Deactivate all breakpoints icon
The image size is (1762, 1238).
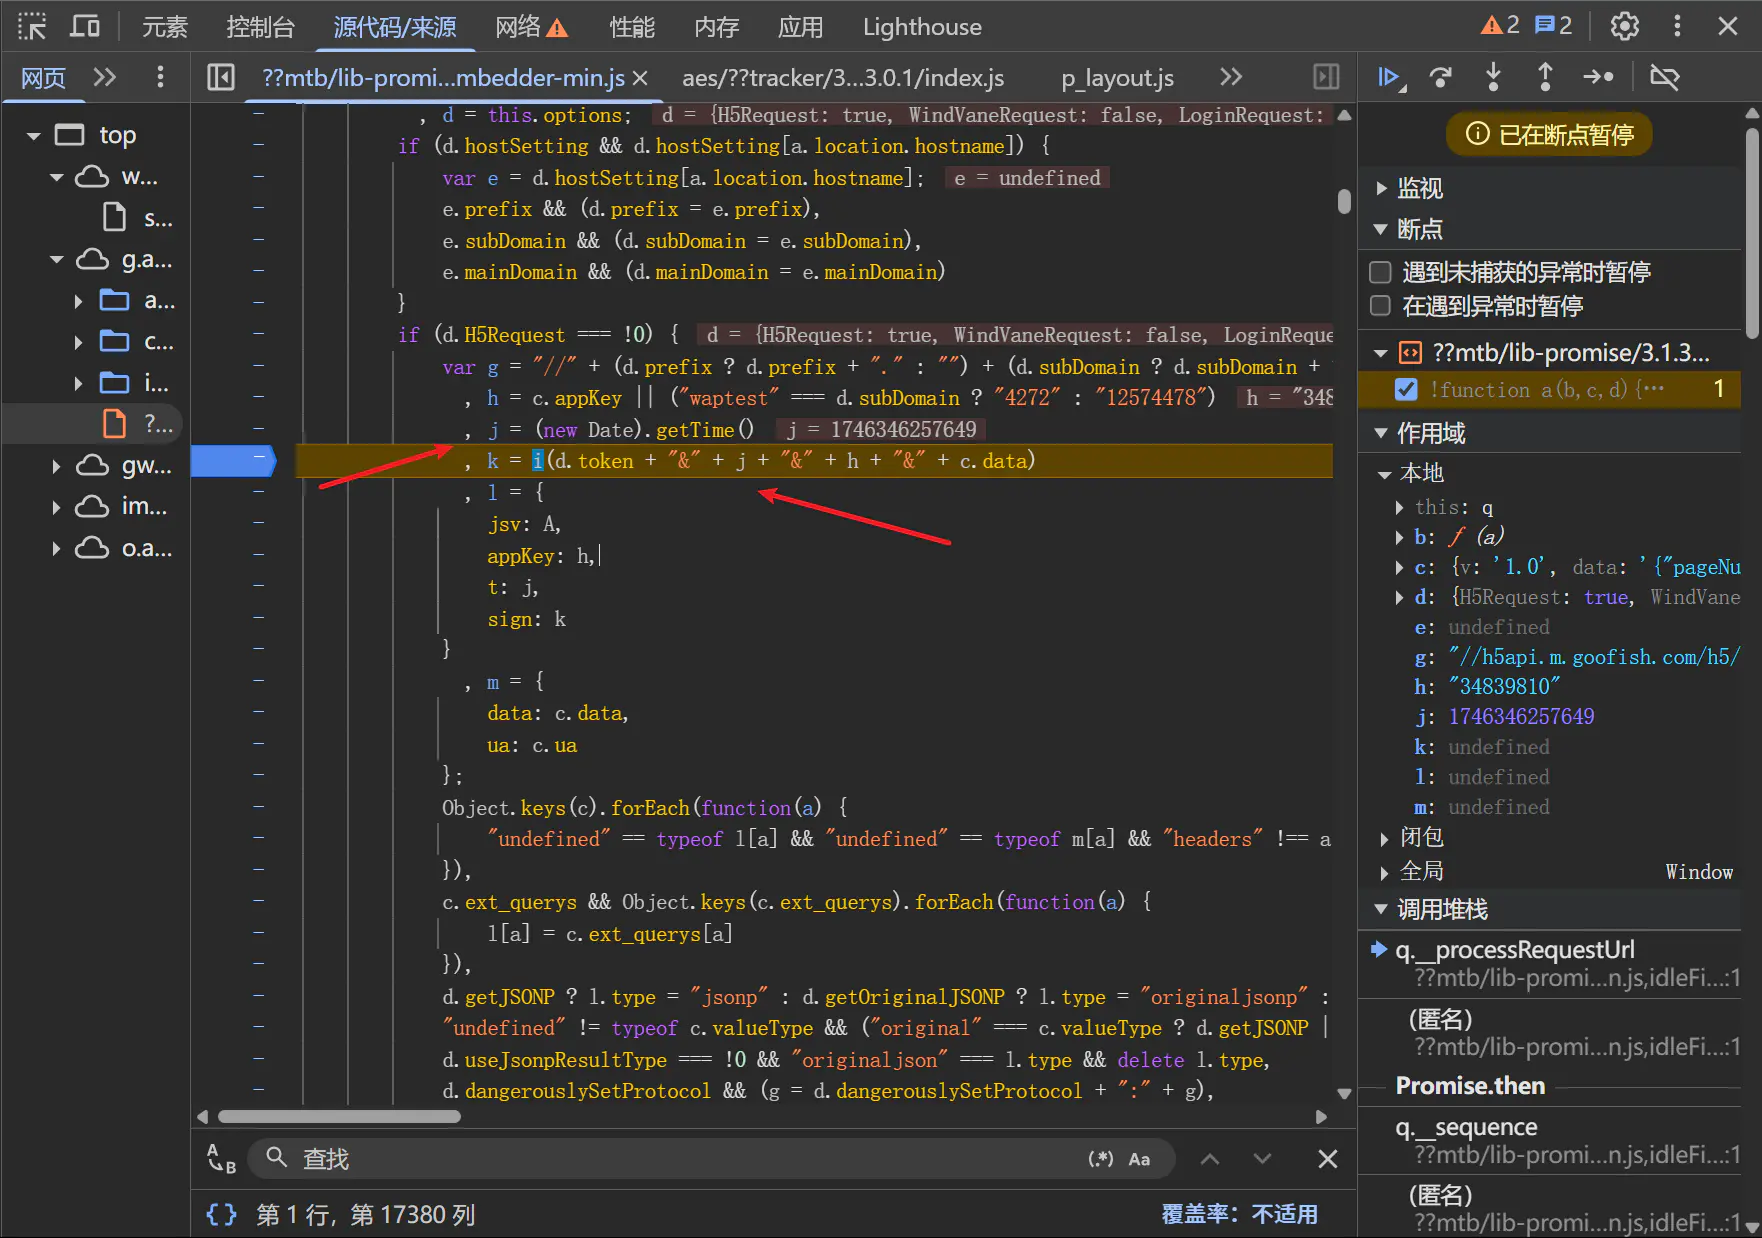1665,77
